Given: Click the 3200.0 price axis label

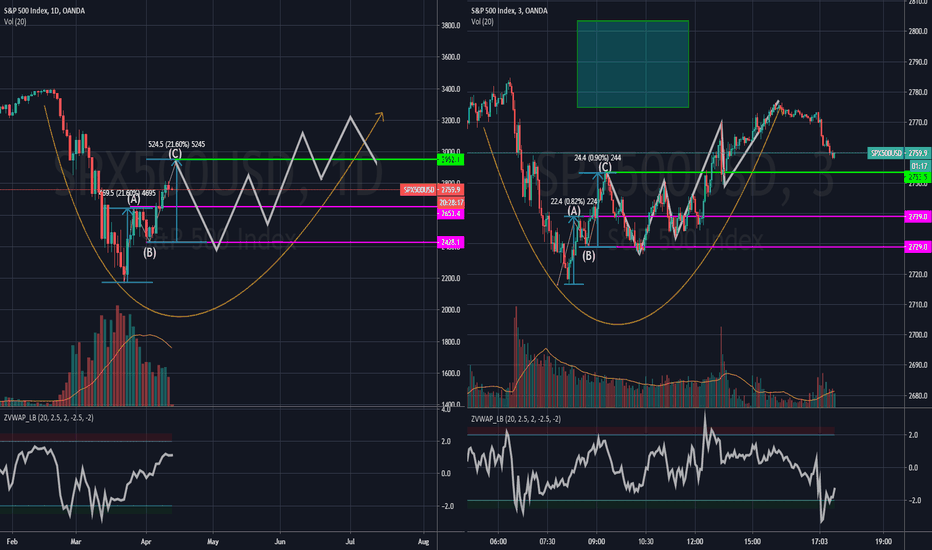Looking at the screenshot, I should [451, 121].
